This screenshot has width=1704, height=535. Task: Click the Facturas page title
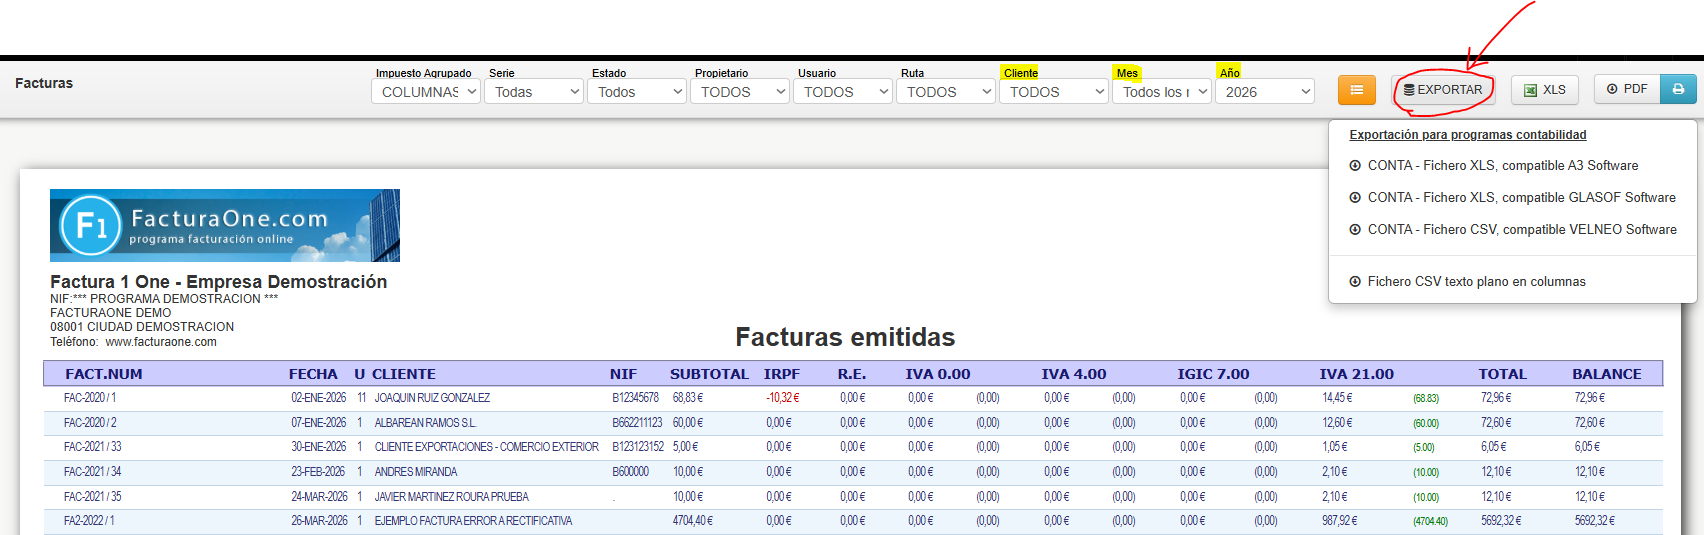[x=44, y=83]
